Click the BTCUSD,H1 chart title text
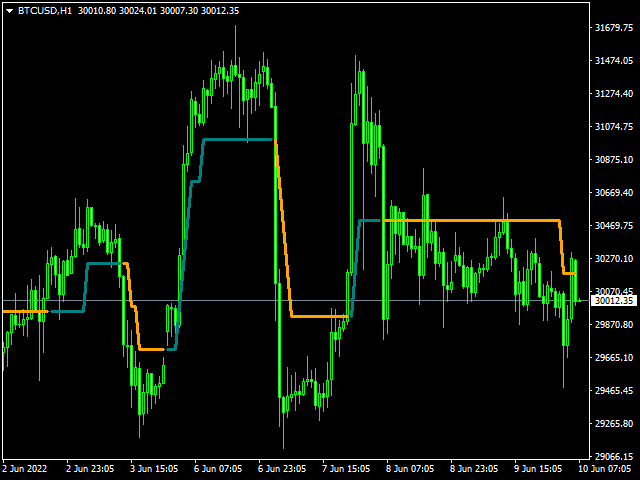 (45, 11)
